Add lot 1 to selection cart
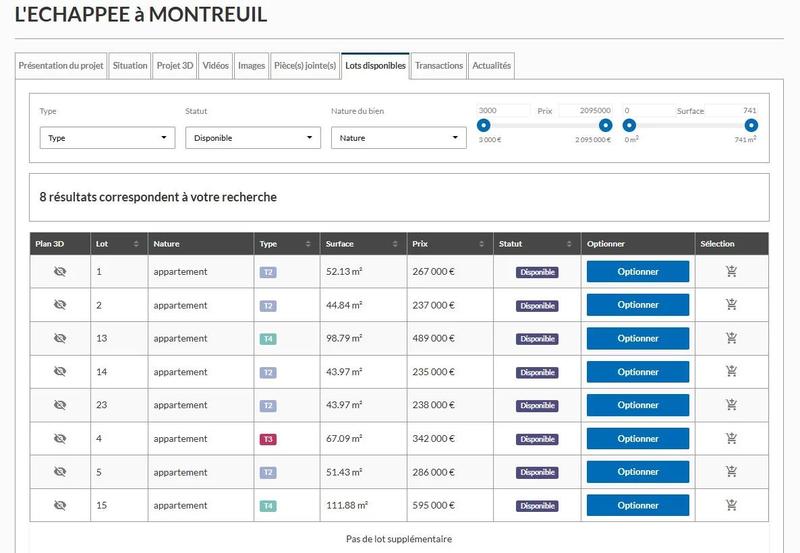Viewport: 800px width, 553px height. pyautogui.click(x=731, y=272)
